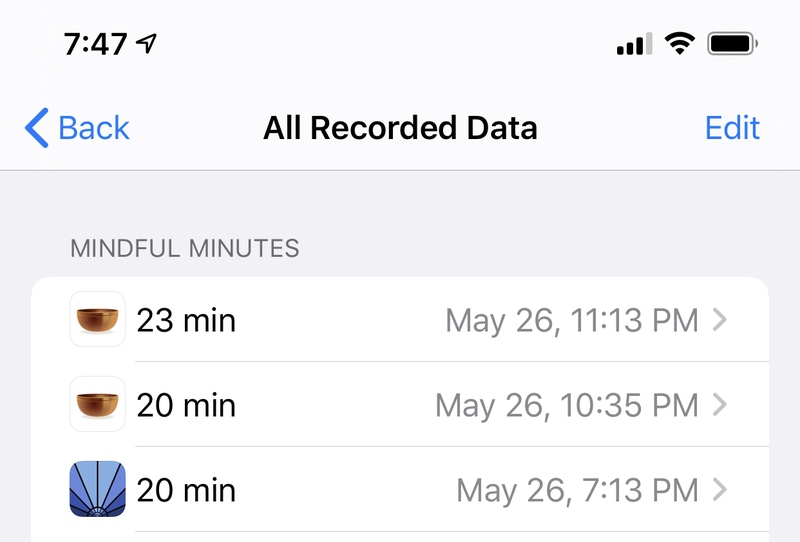
Task: Select the 23 min duration text
Action: coord(186,321)
